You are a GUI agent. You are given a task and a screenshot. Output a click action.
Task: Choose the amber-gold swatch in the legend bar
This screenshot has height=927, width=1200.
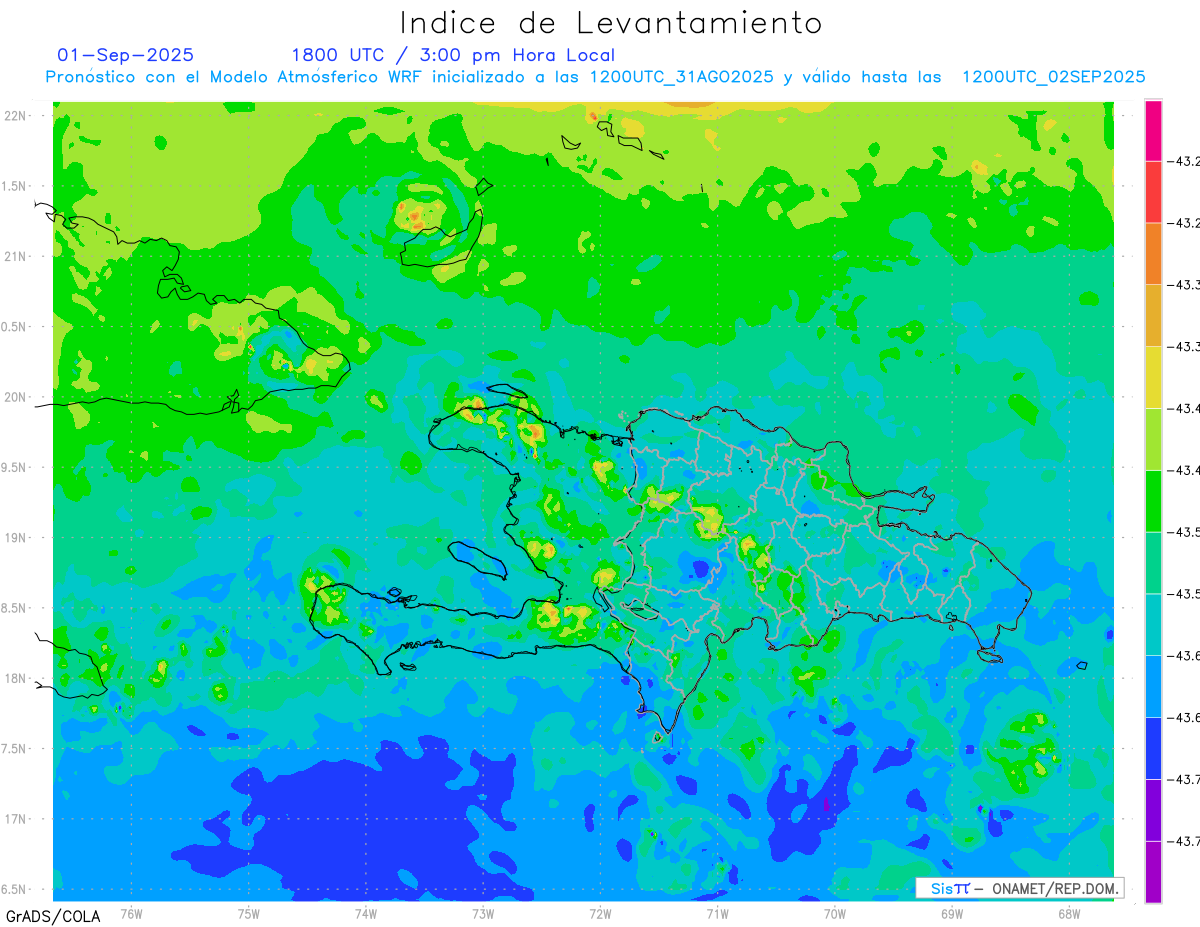click(1153, 315)
